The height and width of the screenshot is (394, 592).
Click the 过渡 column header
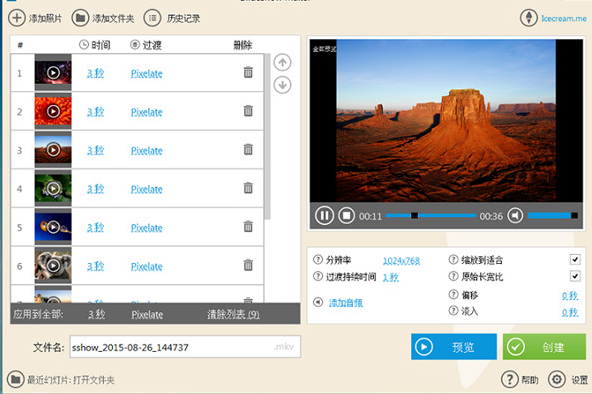coord(146,45)
